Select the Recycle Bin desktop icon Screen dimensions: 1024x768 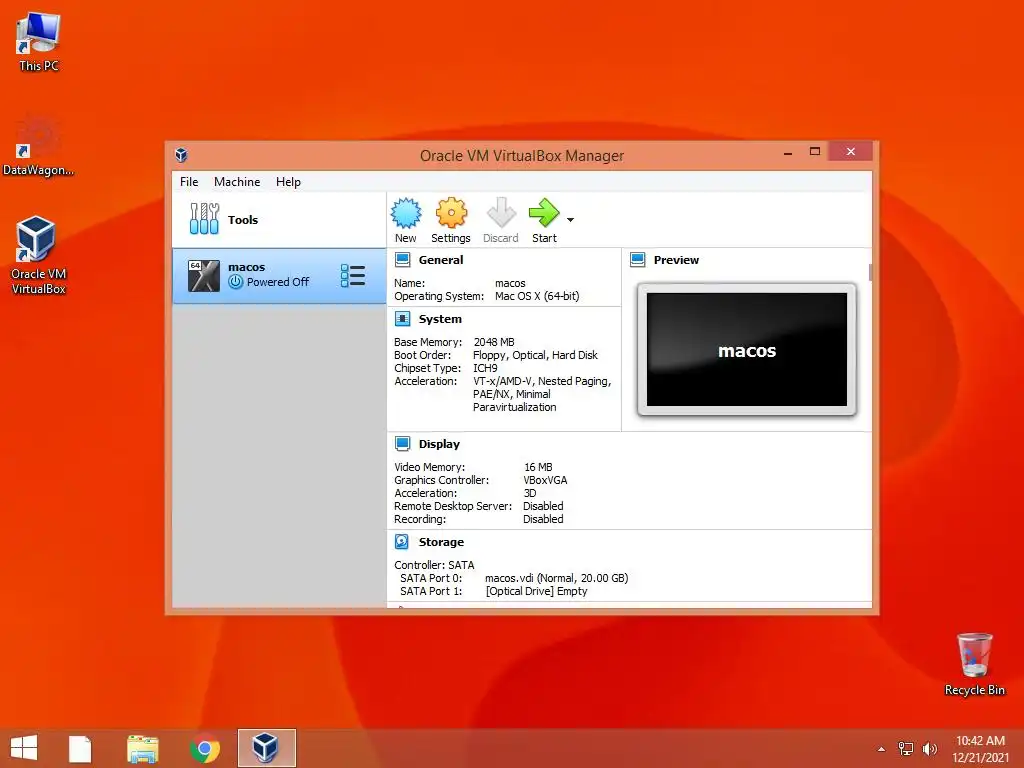point(974,664)
